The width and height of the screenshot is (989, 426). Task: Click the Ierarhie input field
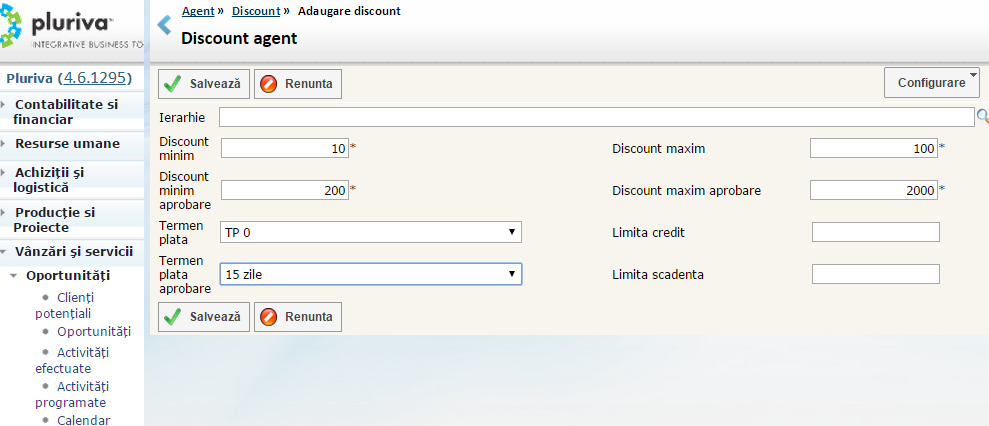tap(596, 118)
